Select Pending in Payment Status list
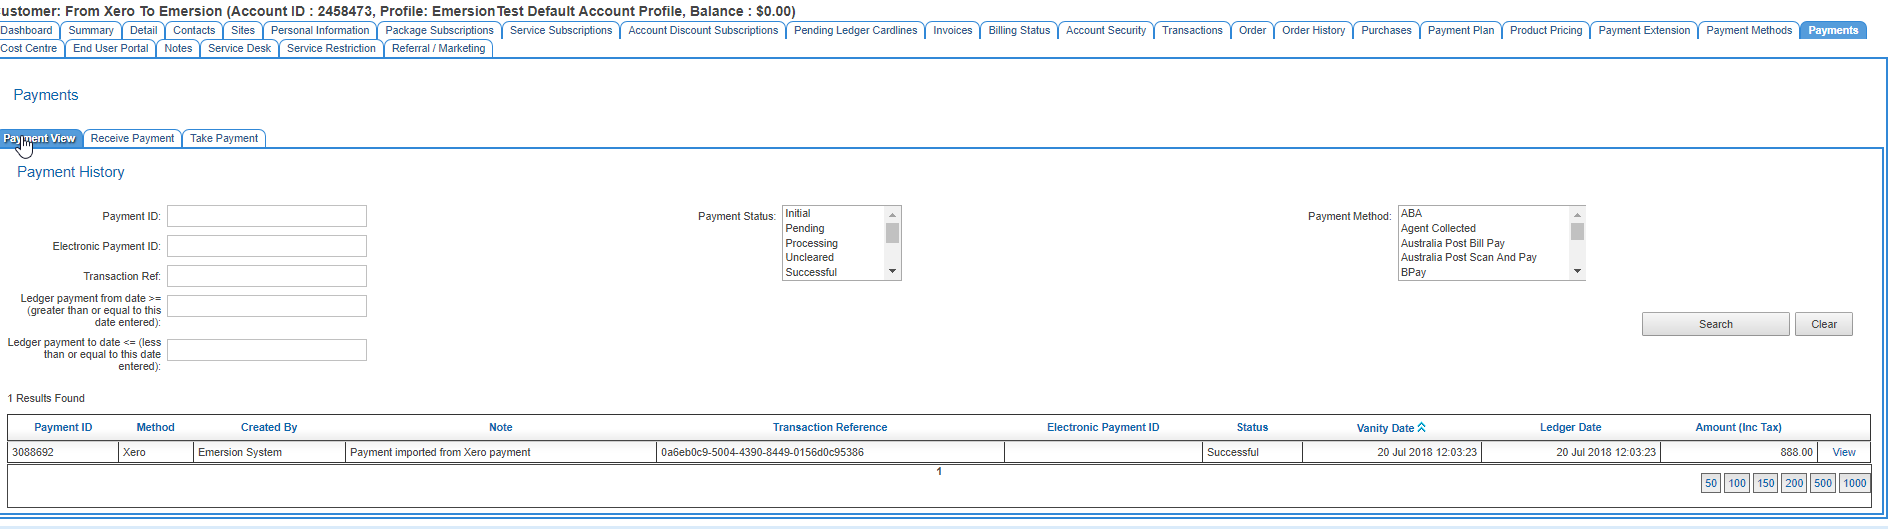 pyautogui.click(x=805, y=228)
